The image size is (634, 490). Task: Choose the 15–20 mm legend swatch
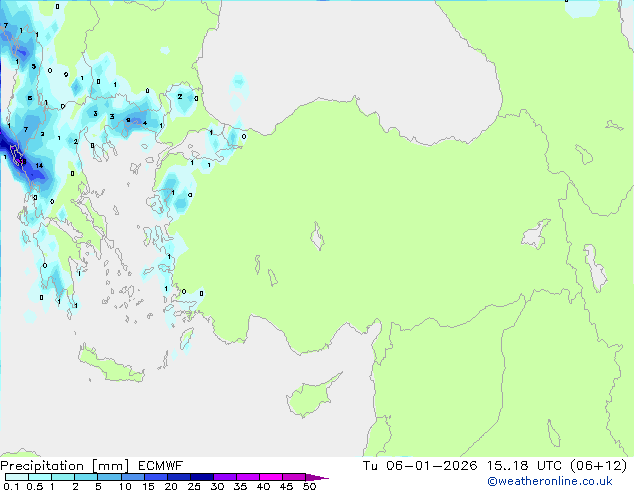click(155, 477)
